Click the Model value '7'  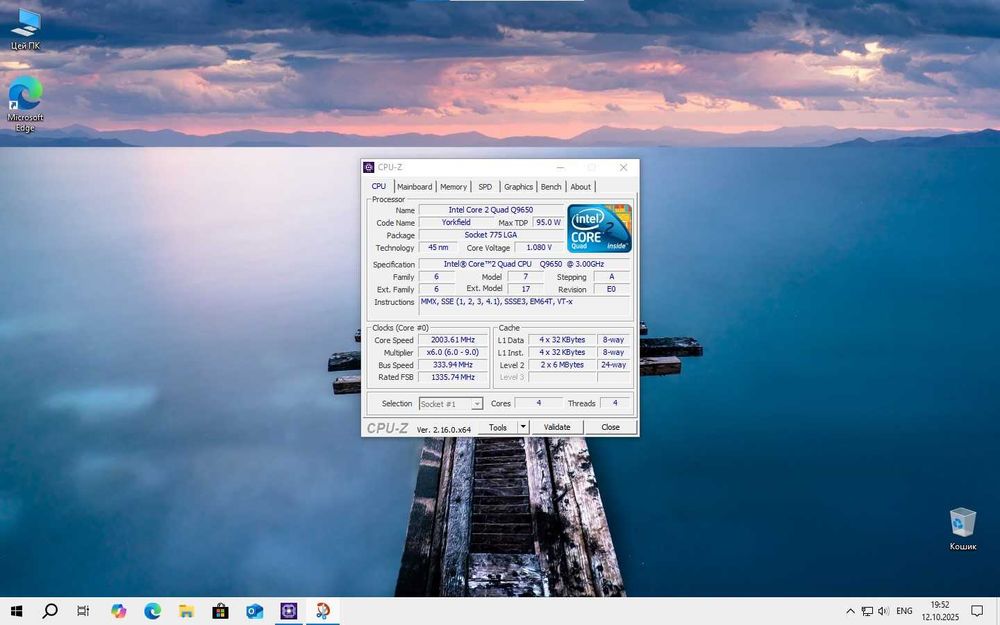click(x=526, y=277)
